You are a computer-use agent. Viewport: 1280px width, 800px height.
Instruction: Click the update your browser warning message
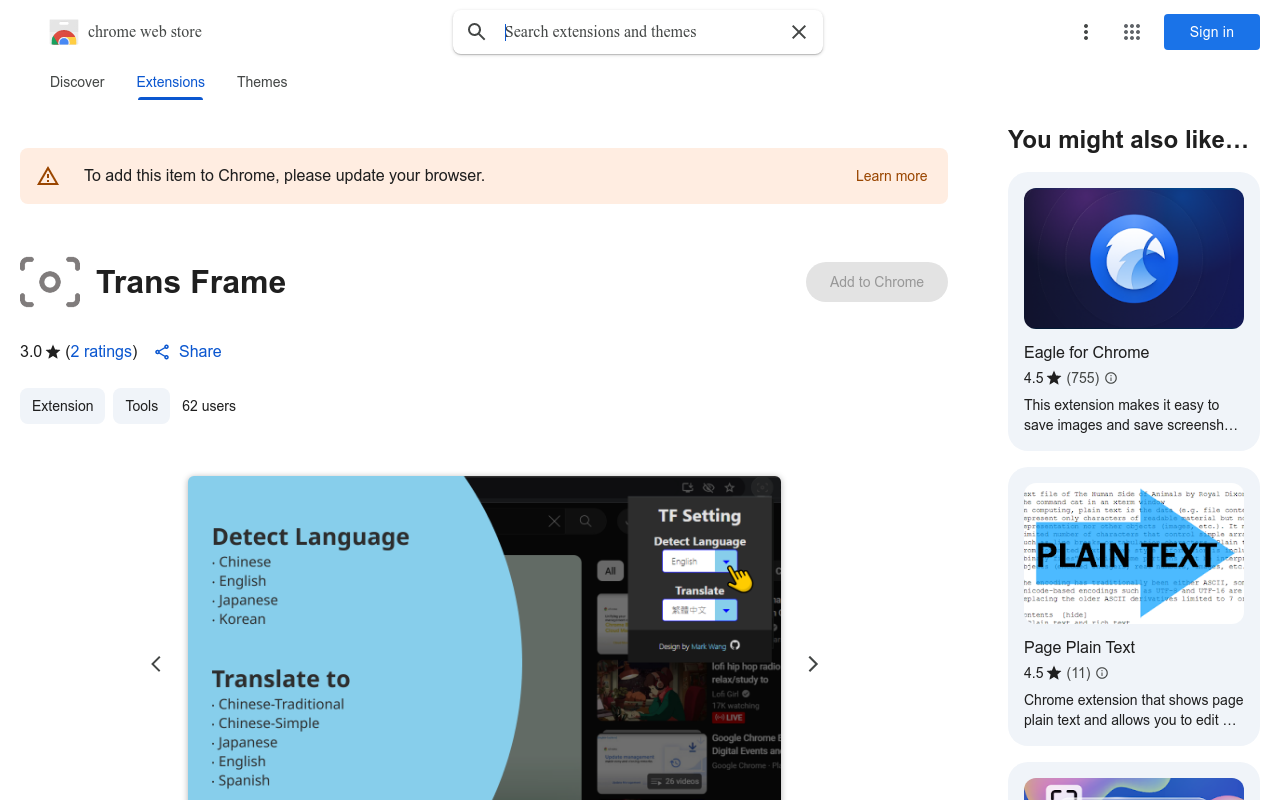point(284,176)
